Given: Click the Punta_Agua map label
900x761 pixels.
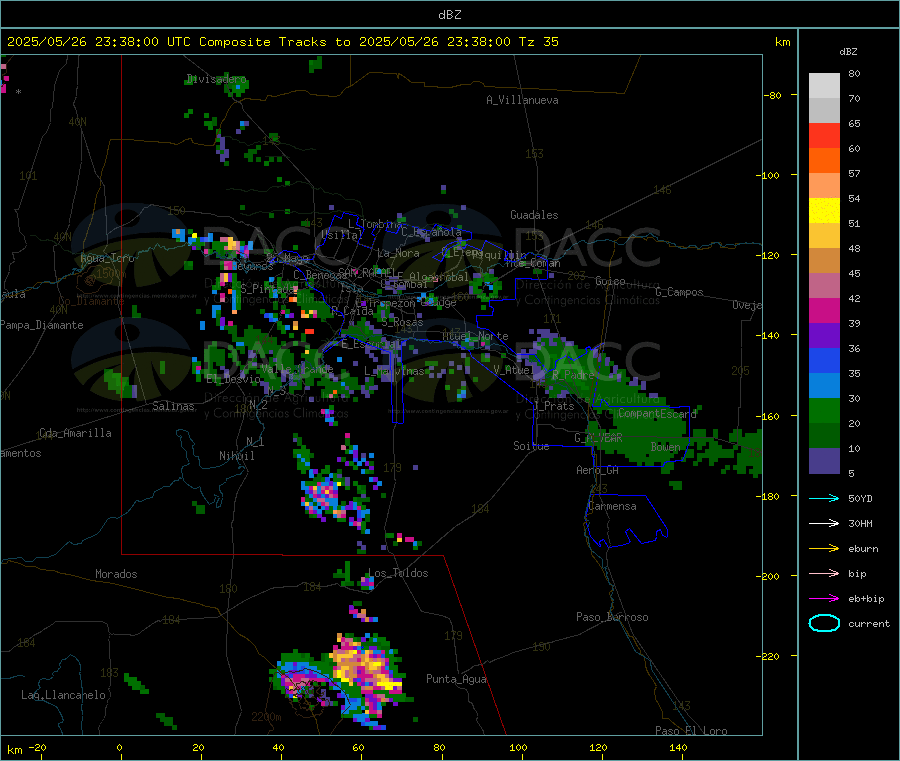Looking at the screenshot, I should tap(456, 679).
